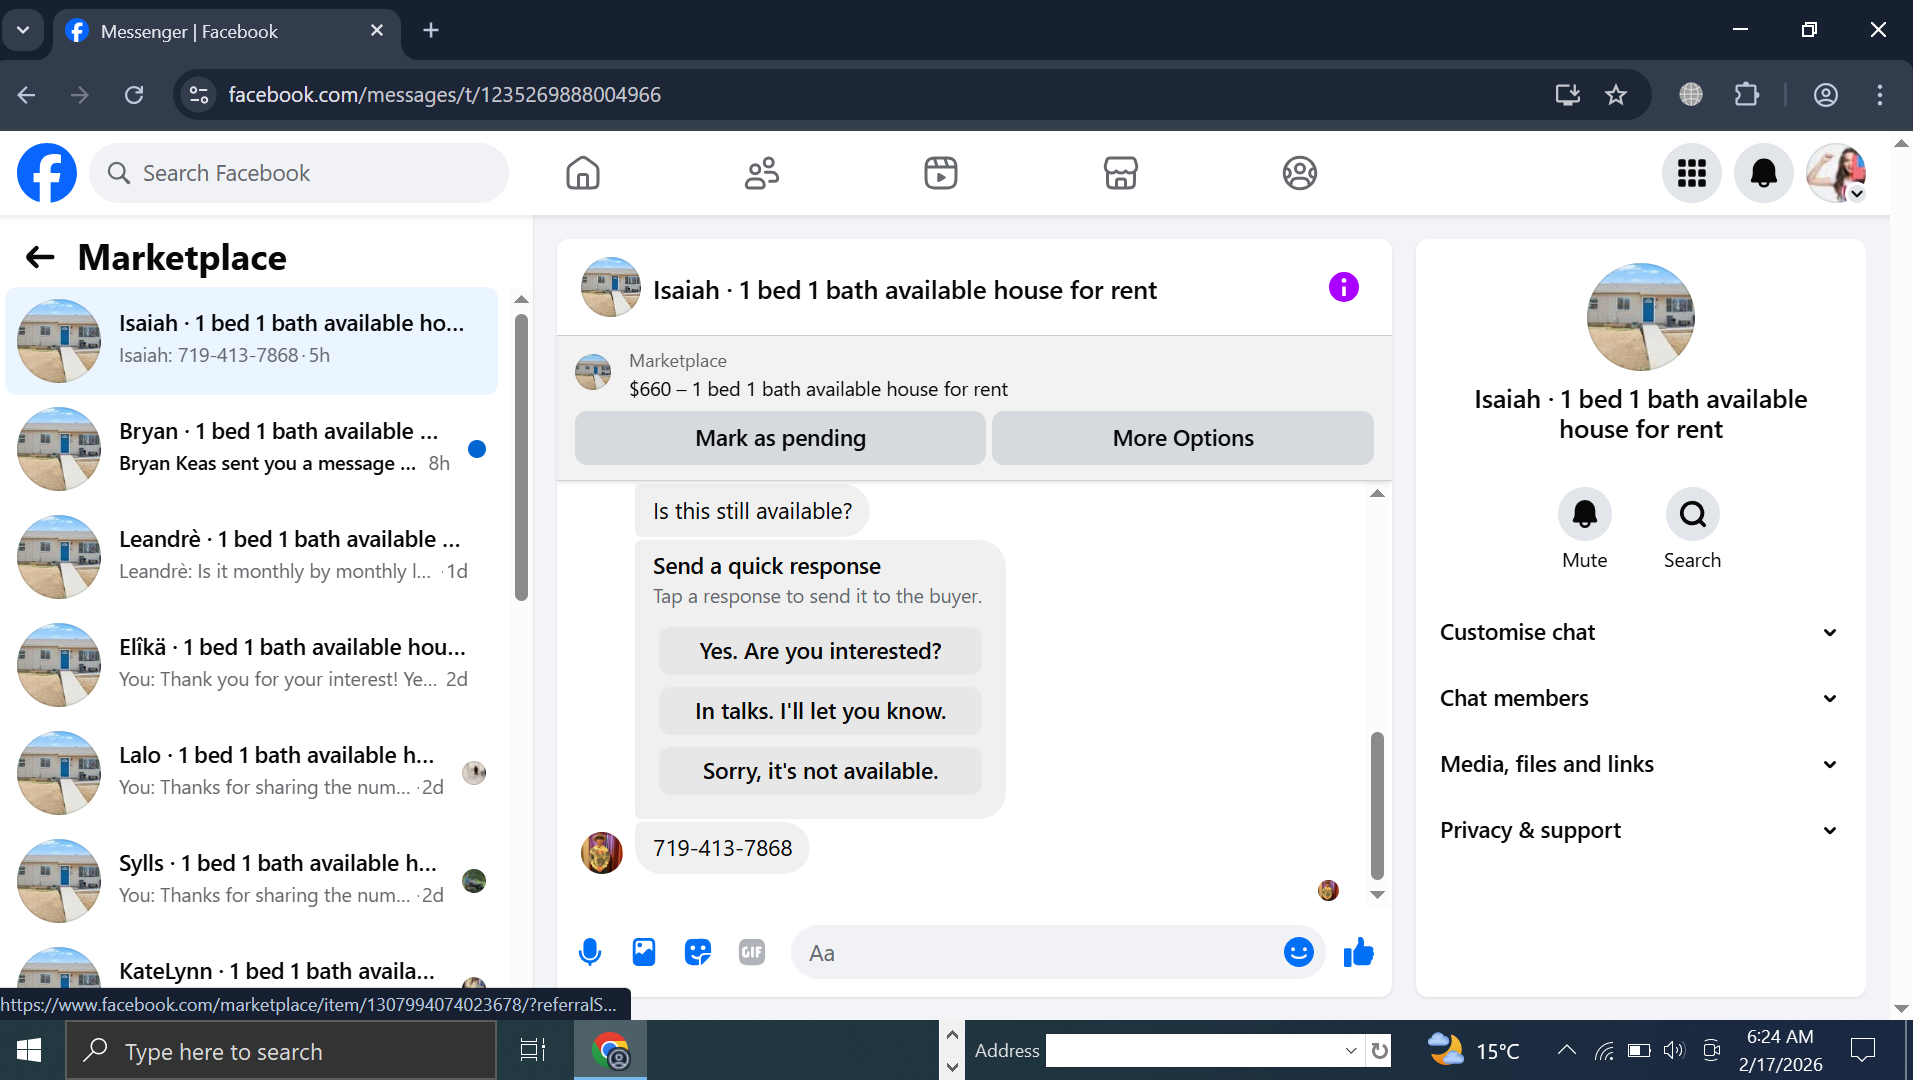Open the Reels video icon
Screen dimensions: 1913x1080
(x=941, y=173)
